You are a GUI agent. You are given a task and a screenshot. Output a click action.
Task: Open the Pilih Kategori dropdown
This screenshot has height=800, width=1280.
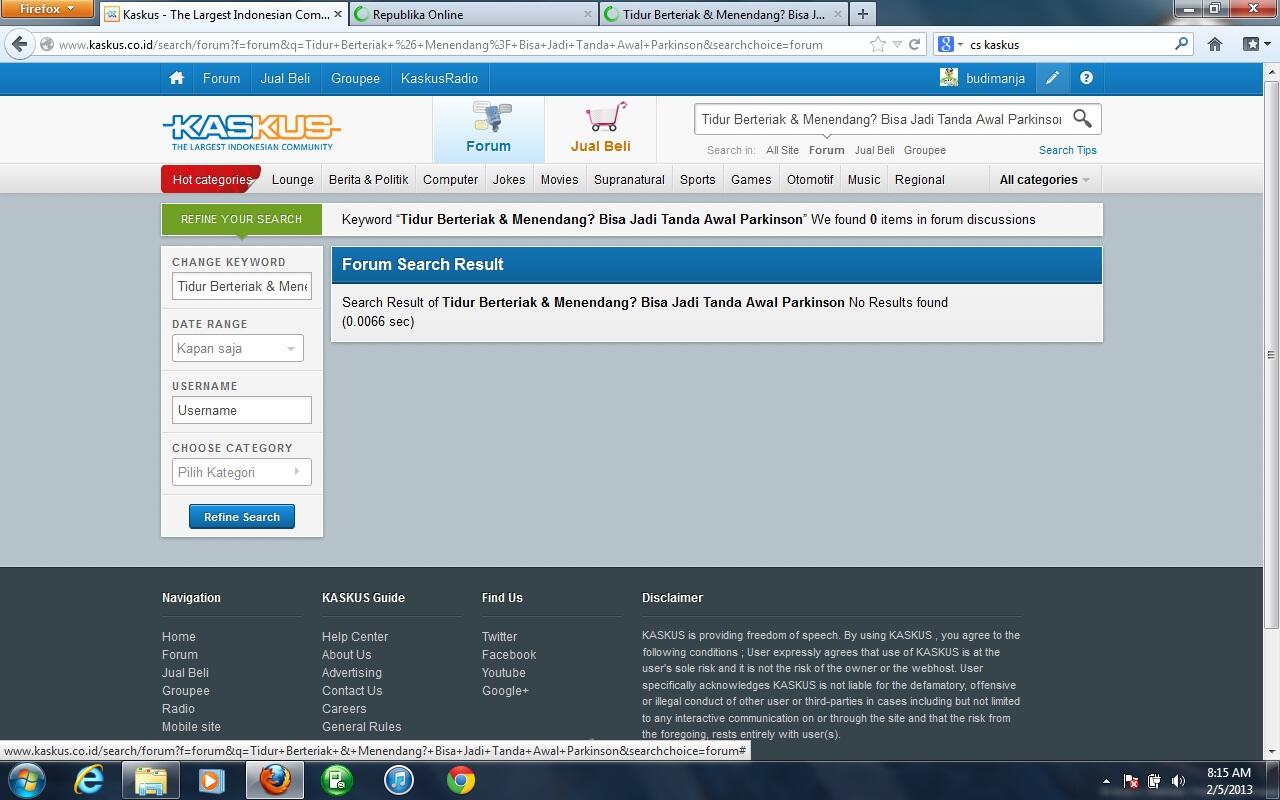241,472
